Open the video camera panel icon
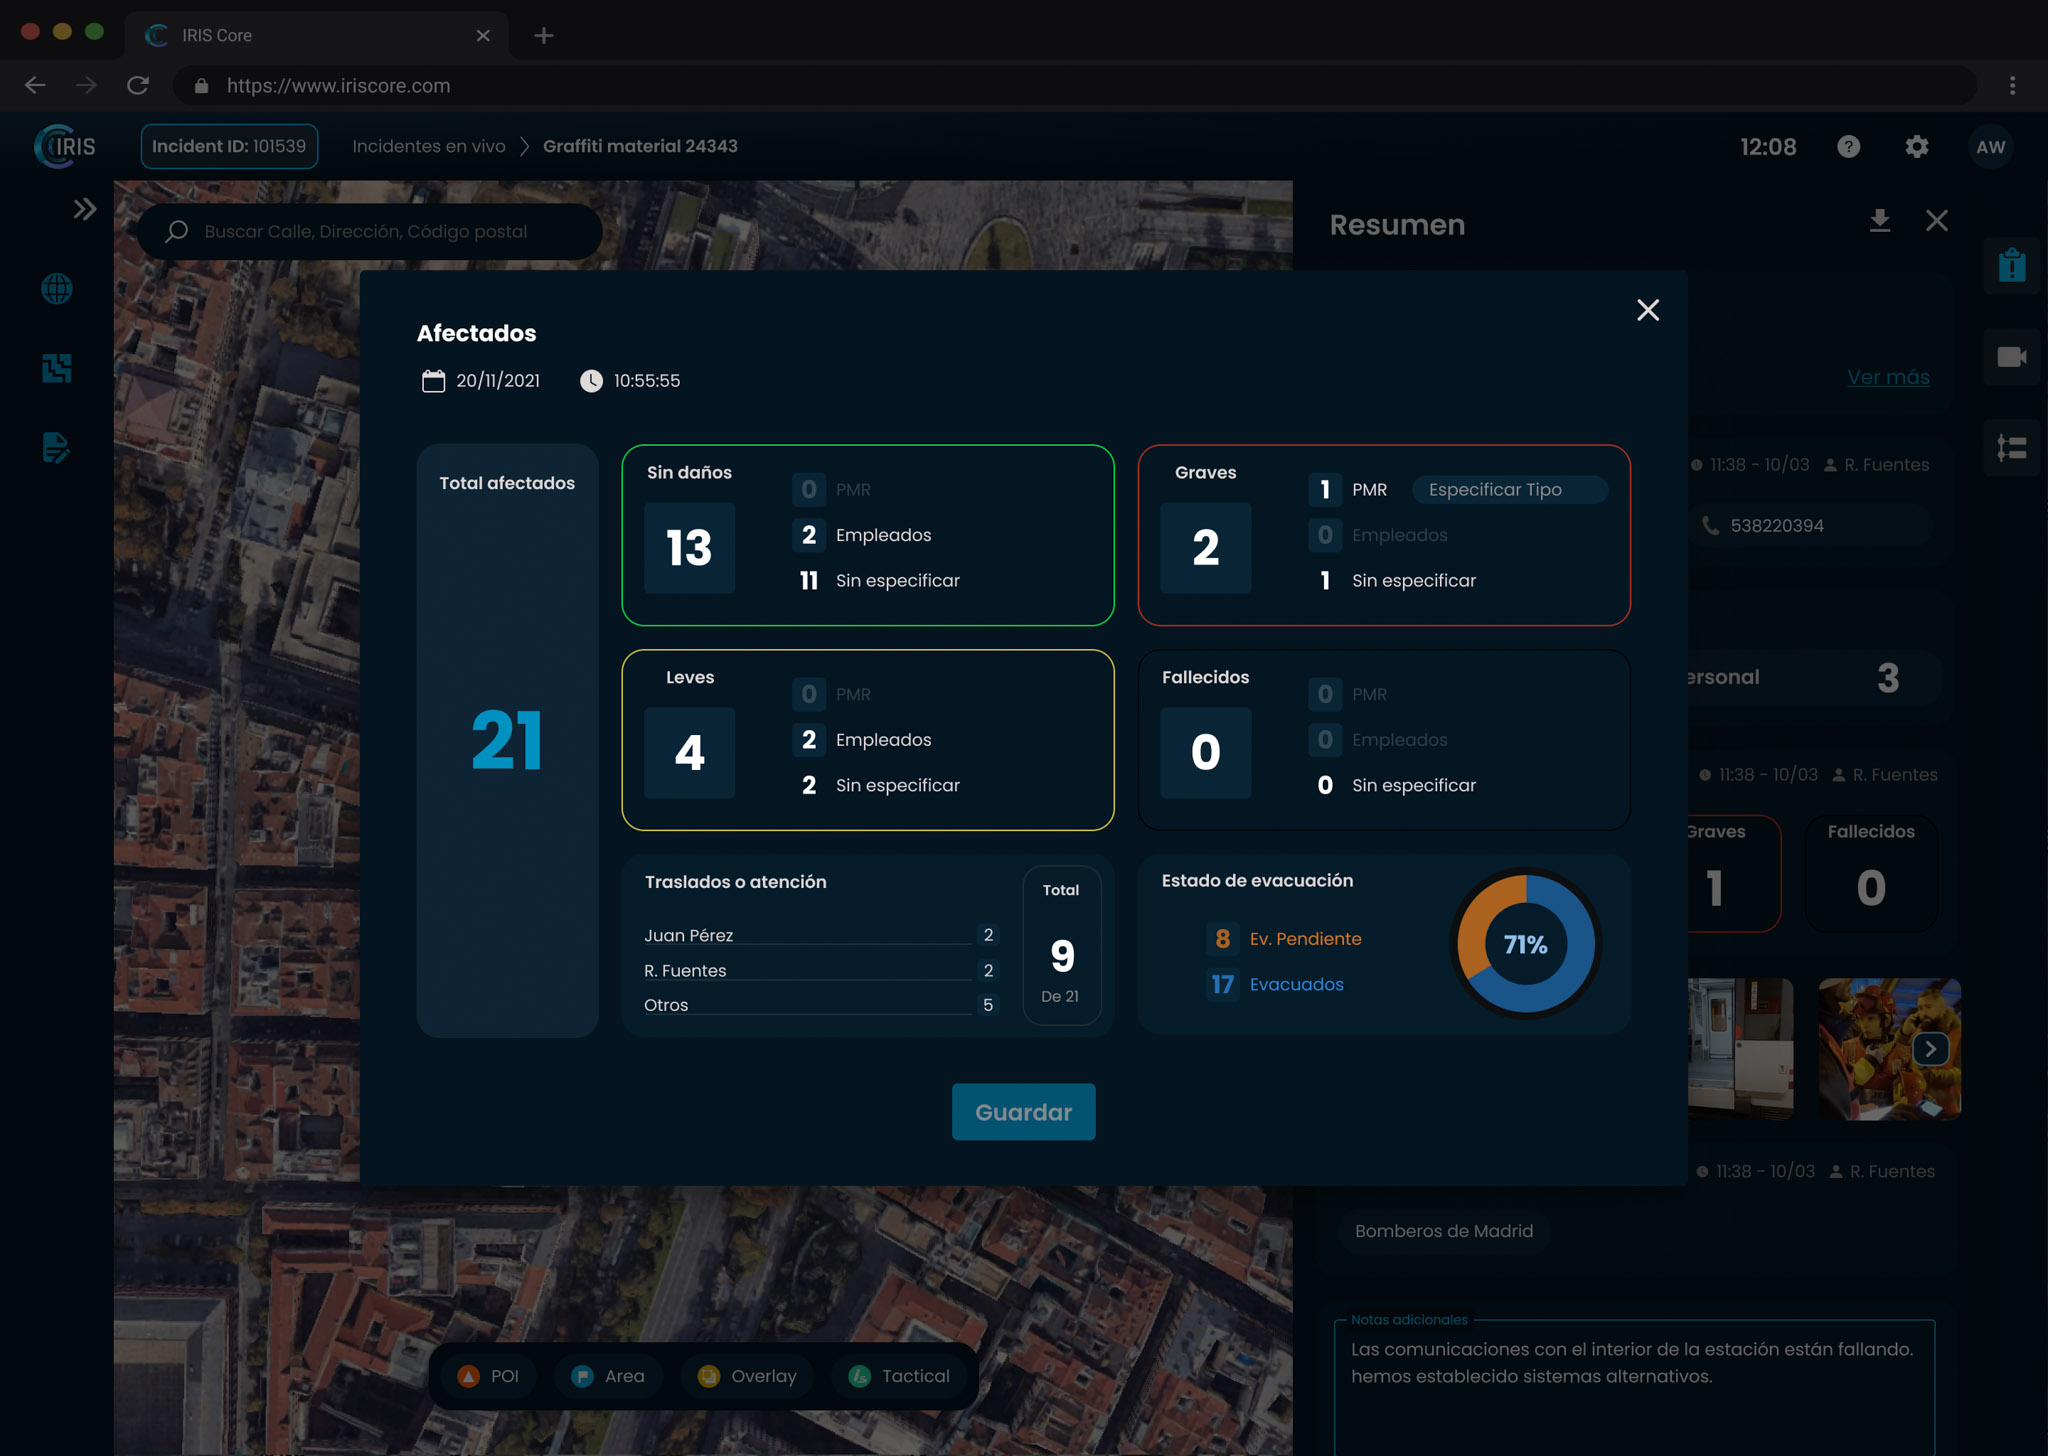The height and width of the screenshot is (1456, 2048). tap(2011, 357)
